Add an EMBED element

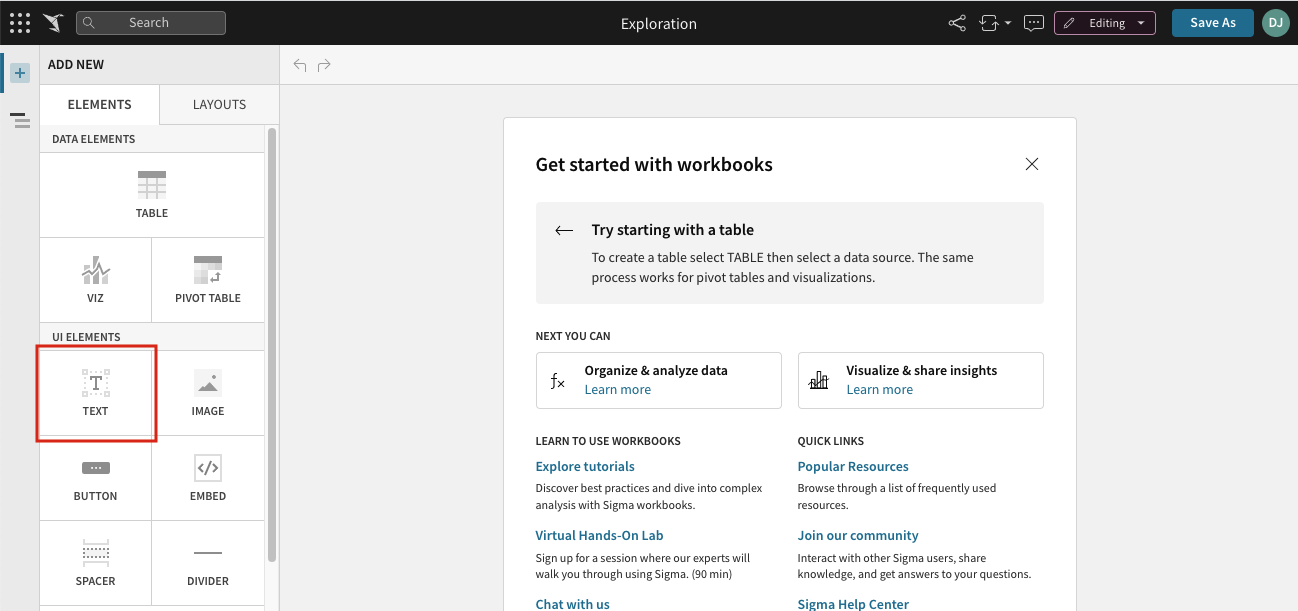pyautogui.click(x=208, y=478)
